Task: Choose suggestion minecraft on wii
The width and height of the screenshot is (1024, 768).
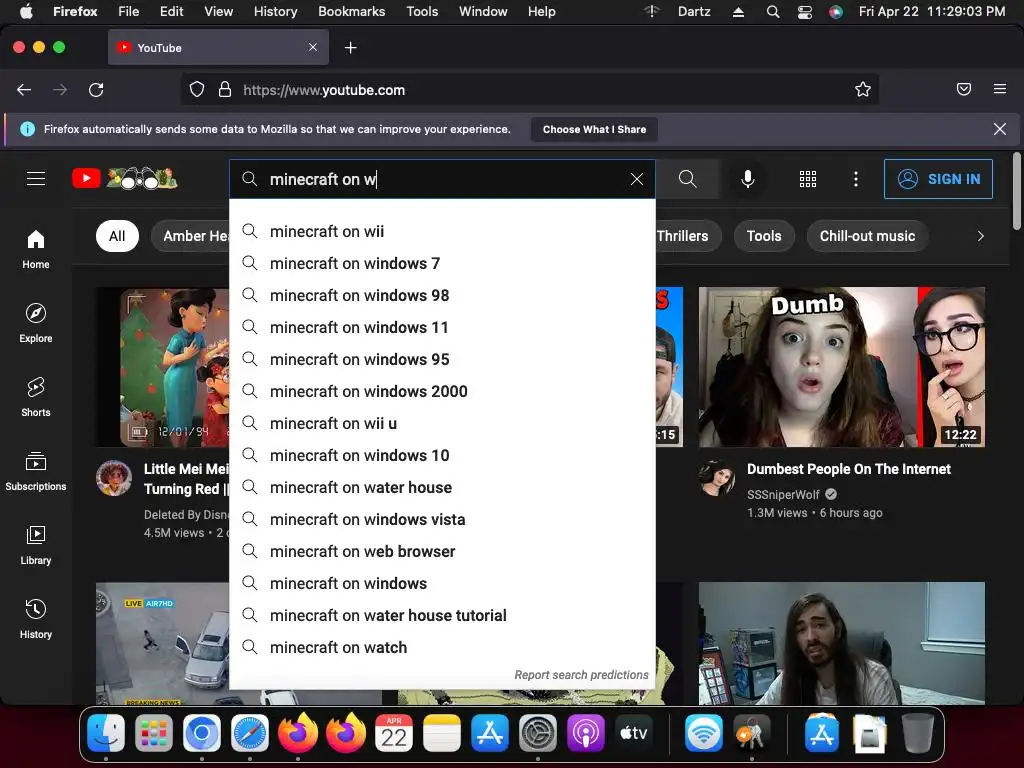Action: coord(442,231)
